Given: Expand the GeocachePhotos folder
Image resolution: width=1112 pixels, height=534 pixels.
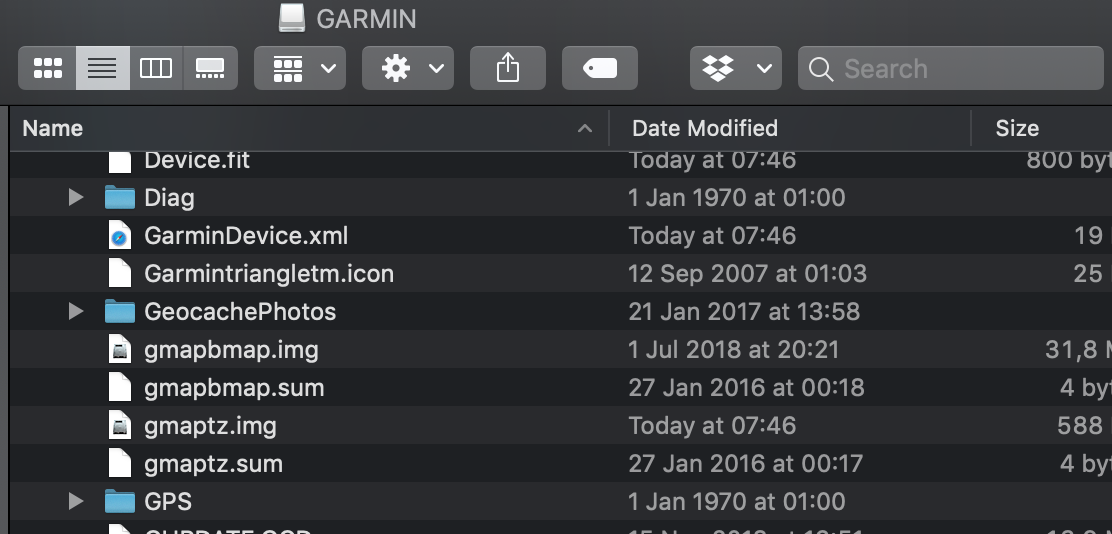Looking at the screenshot, I should [x=76, y=311].
